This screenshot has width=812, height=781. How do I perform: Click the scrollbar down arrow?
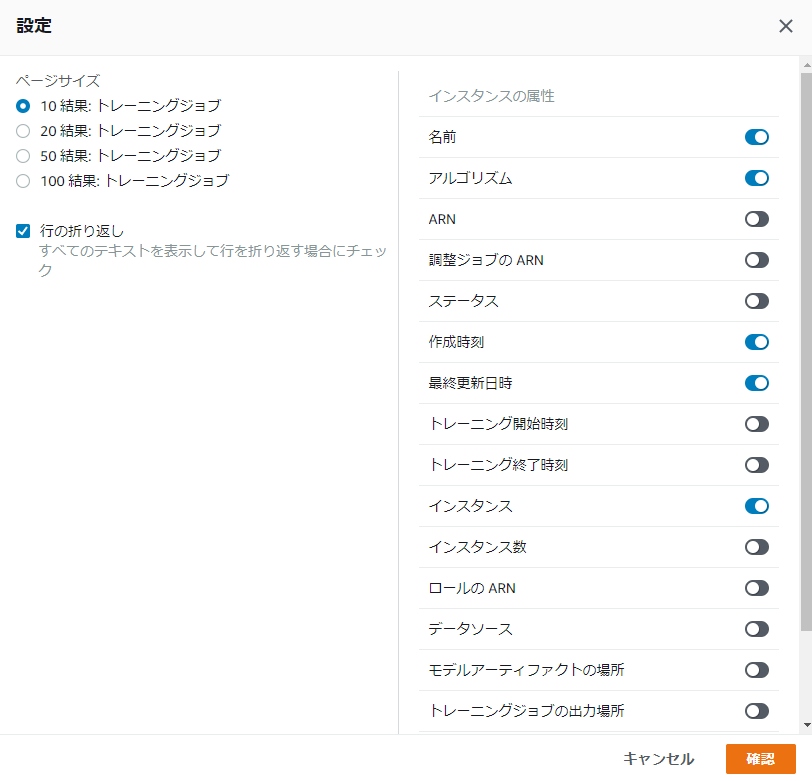[806, 725]
